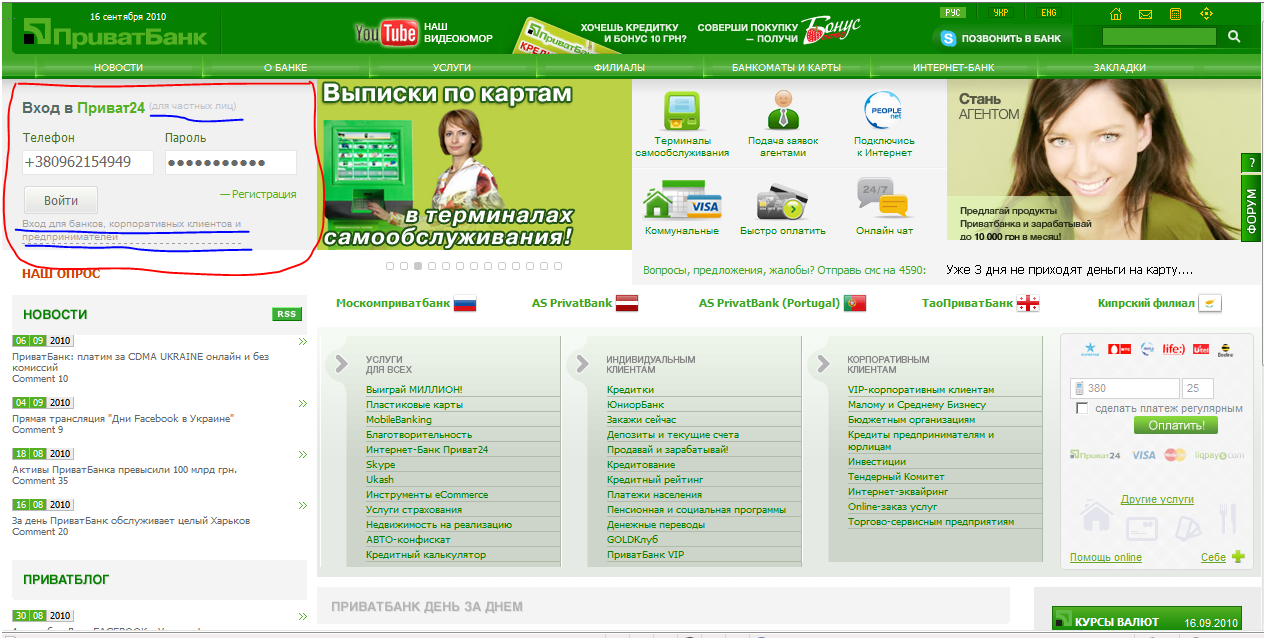Open the УСЛУГИ menu item
This screenshot has height=640, width=1266.
point(452,68)
